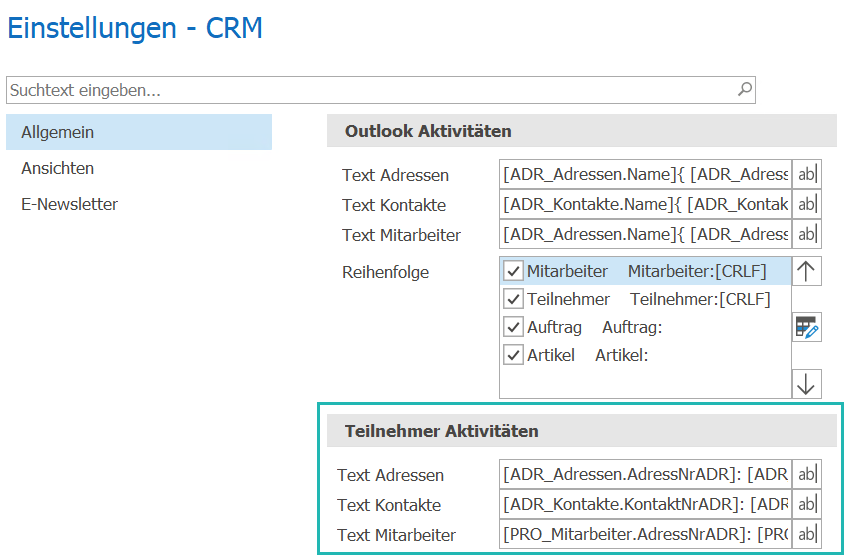853x555 pixels.
Task: Select the 'Mitarbeiter:[CRLF]' row text
Action: pos(697,271)
